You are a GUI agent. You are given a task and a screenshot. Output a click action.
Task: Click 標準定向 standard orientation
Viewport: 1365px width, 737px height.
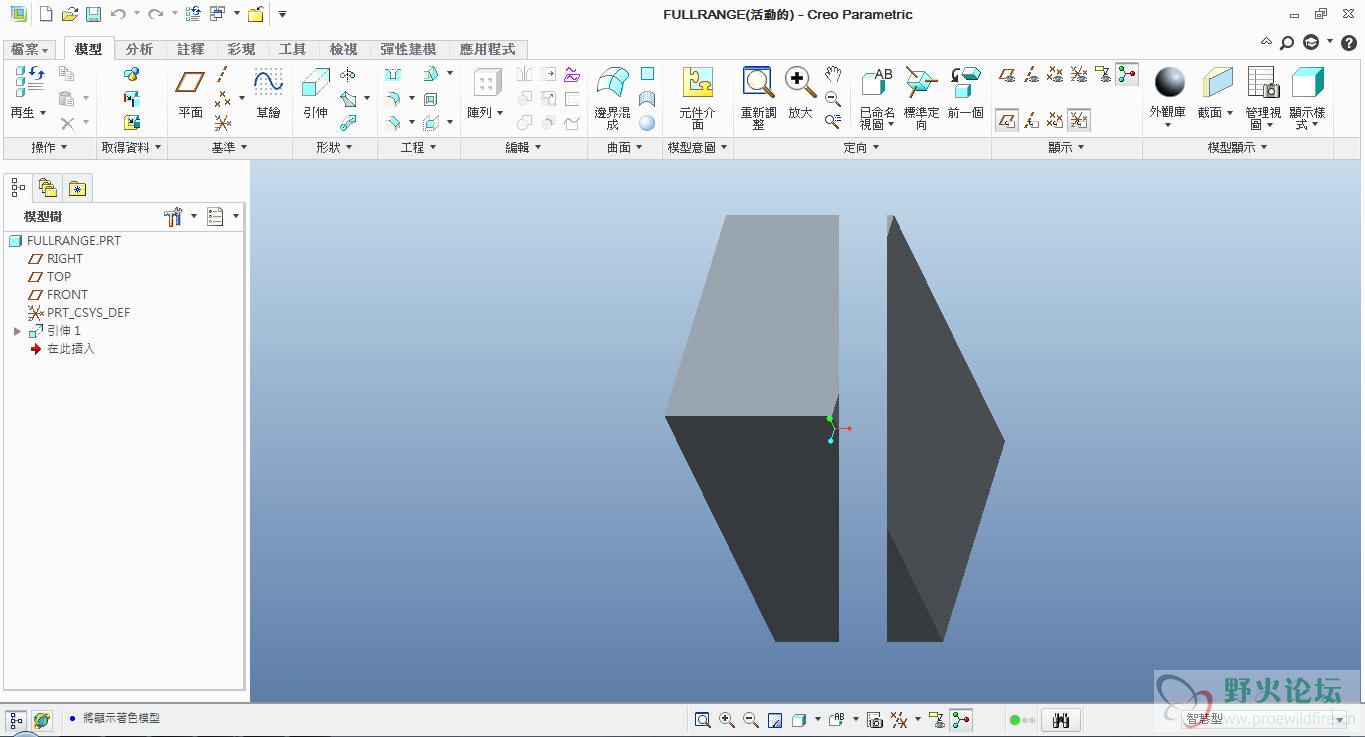(921, 99)
